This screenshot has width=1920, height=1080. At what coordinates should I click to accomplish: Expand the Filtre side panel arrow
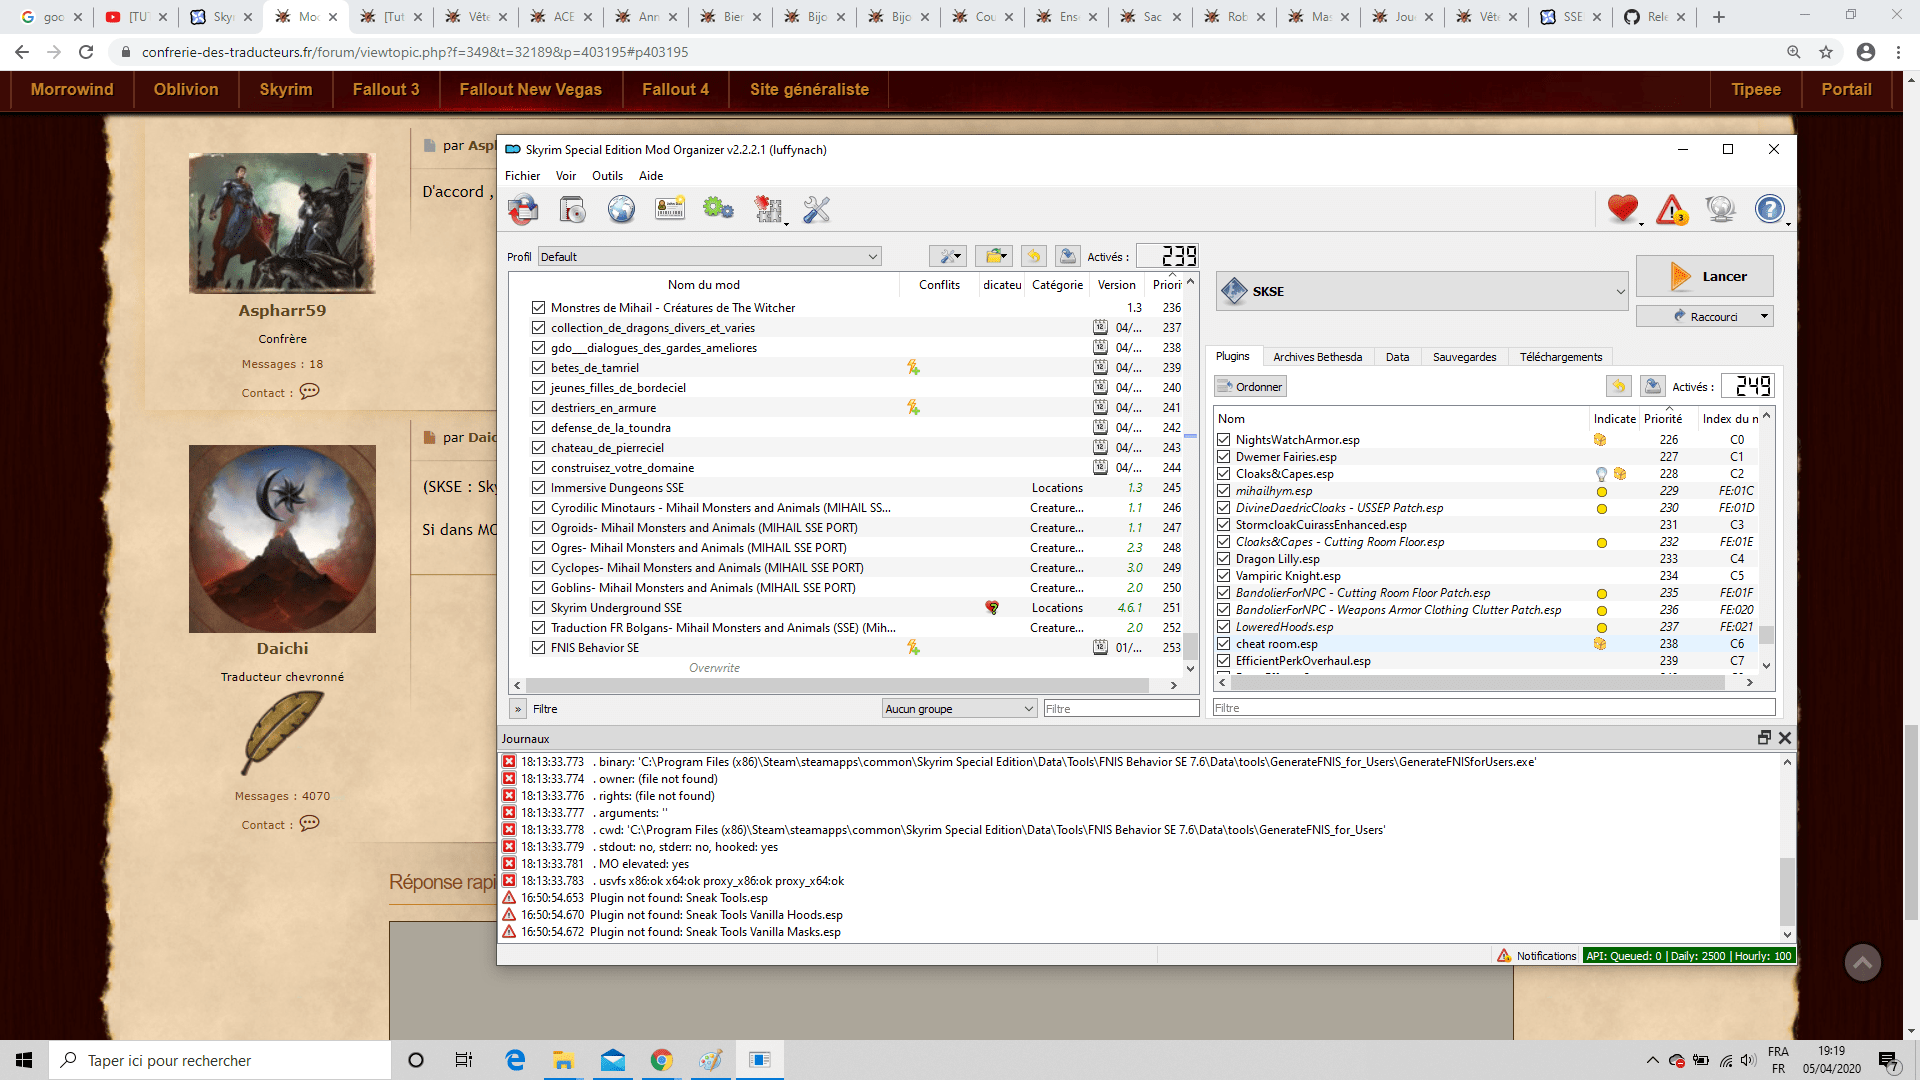pos(518,709)
